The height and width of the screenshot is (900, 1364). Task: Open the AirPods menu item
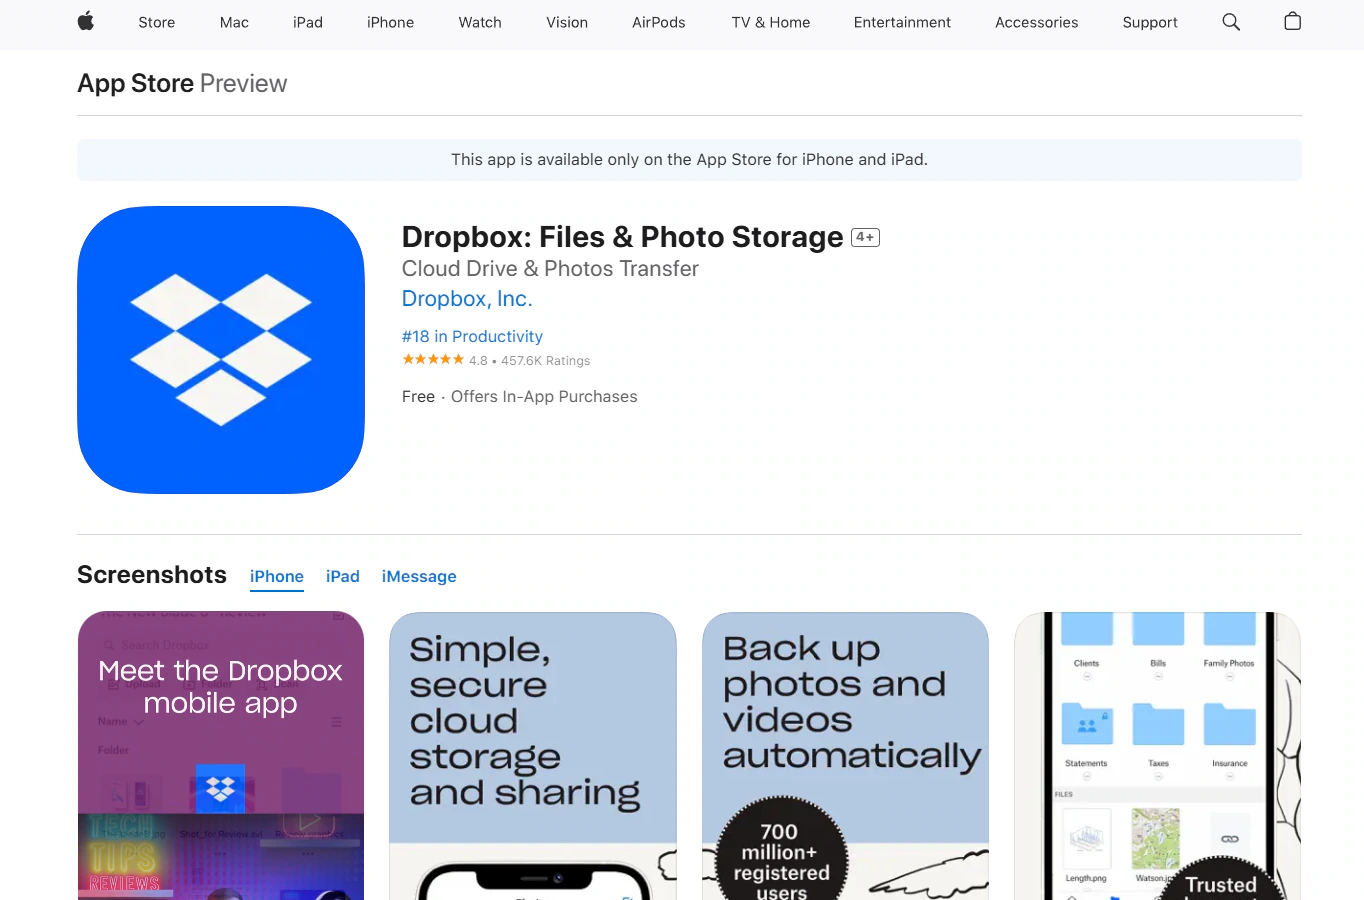tap(659, 22)
